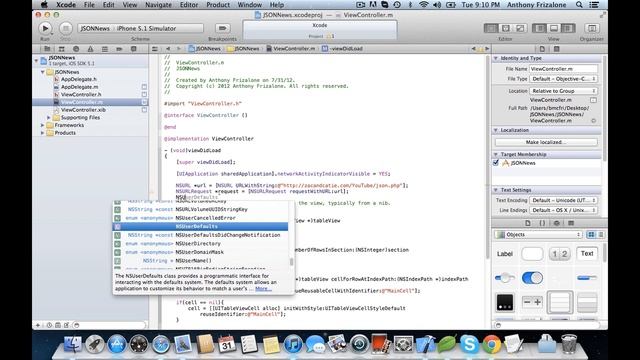The height and width of the screenshot is (360, 640).
Task: Select the Slider object in library
Action: tap(504, 278)
